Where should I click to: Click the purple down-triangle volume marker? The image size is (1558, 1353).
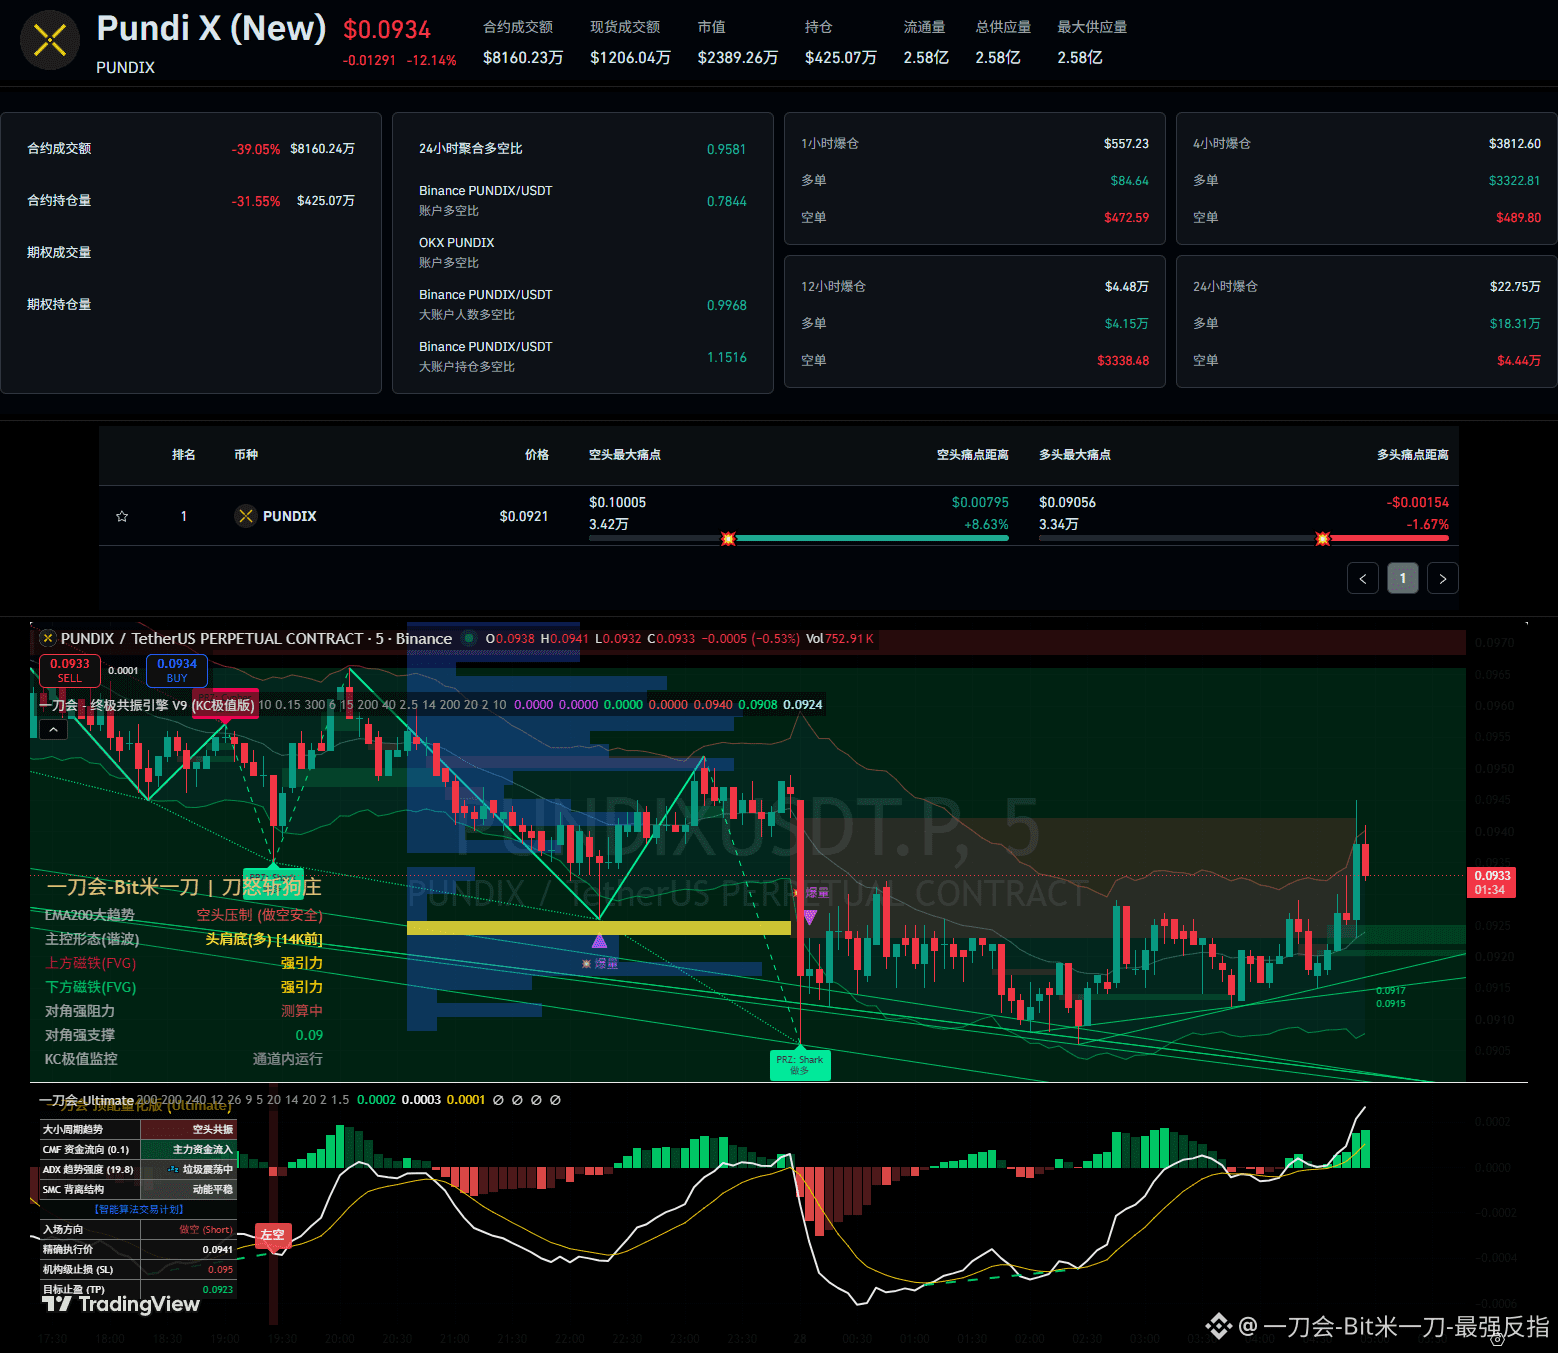(x=810, y=916)
